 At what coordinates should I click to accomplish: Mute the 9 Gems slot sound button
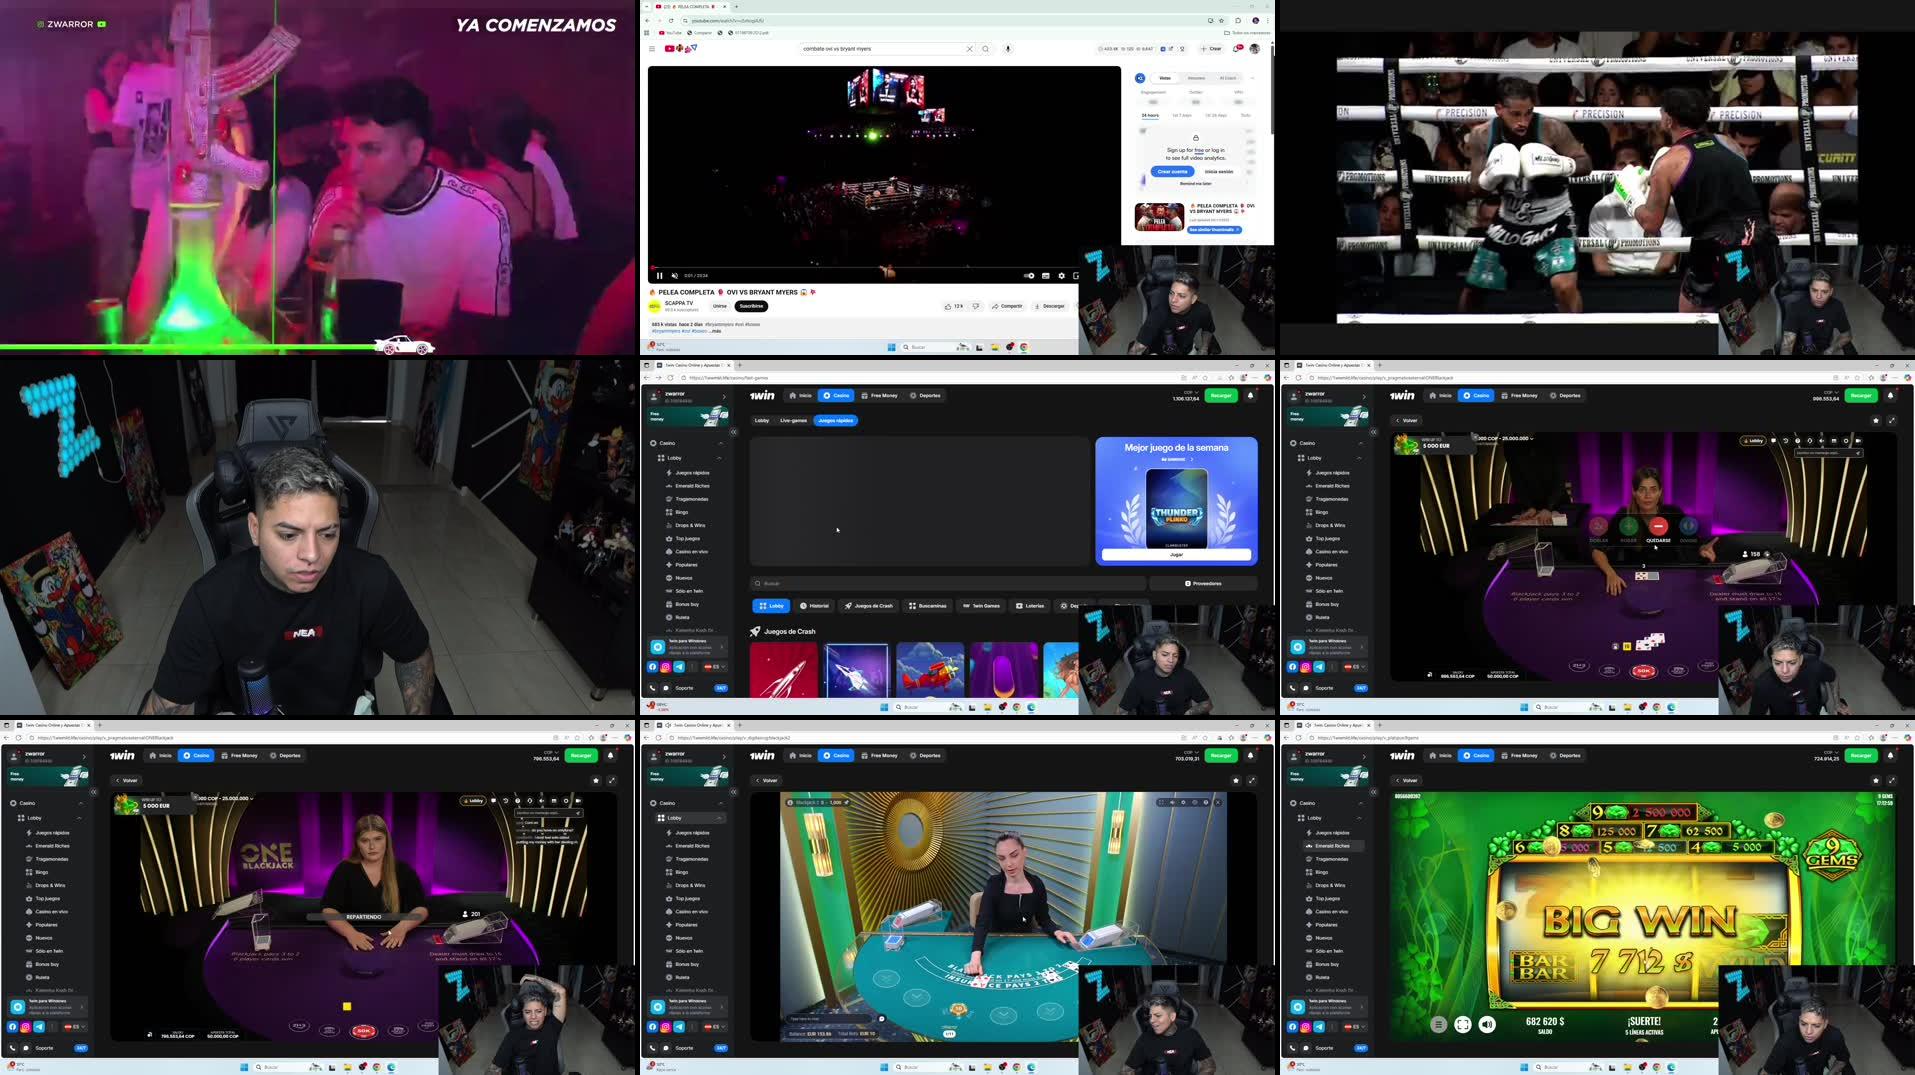1488,1024
